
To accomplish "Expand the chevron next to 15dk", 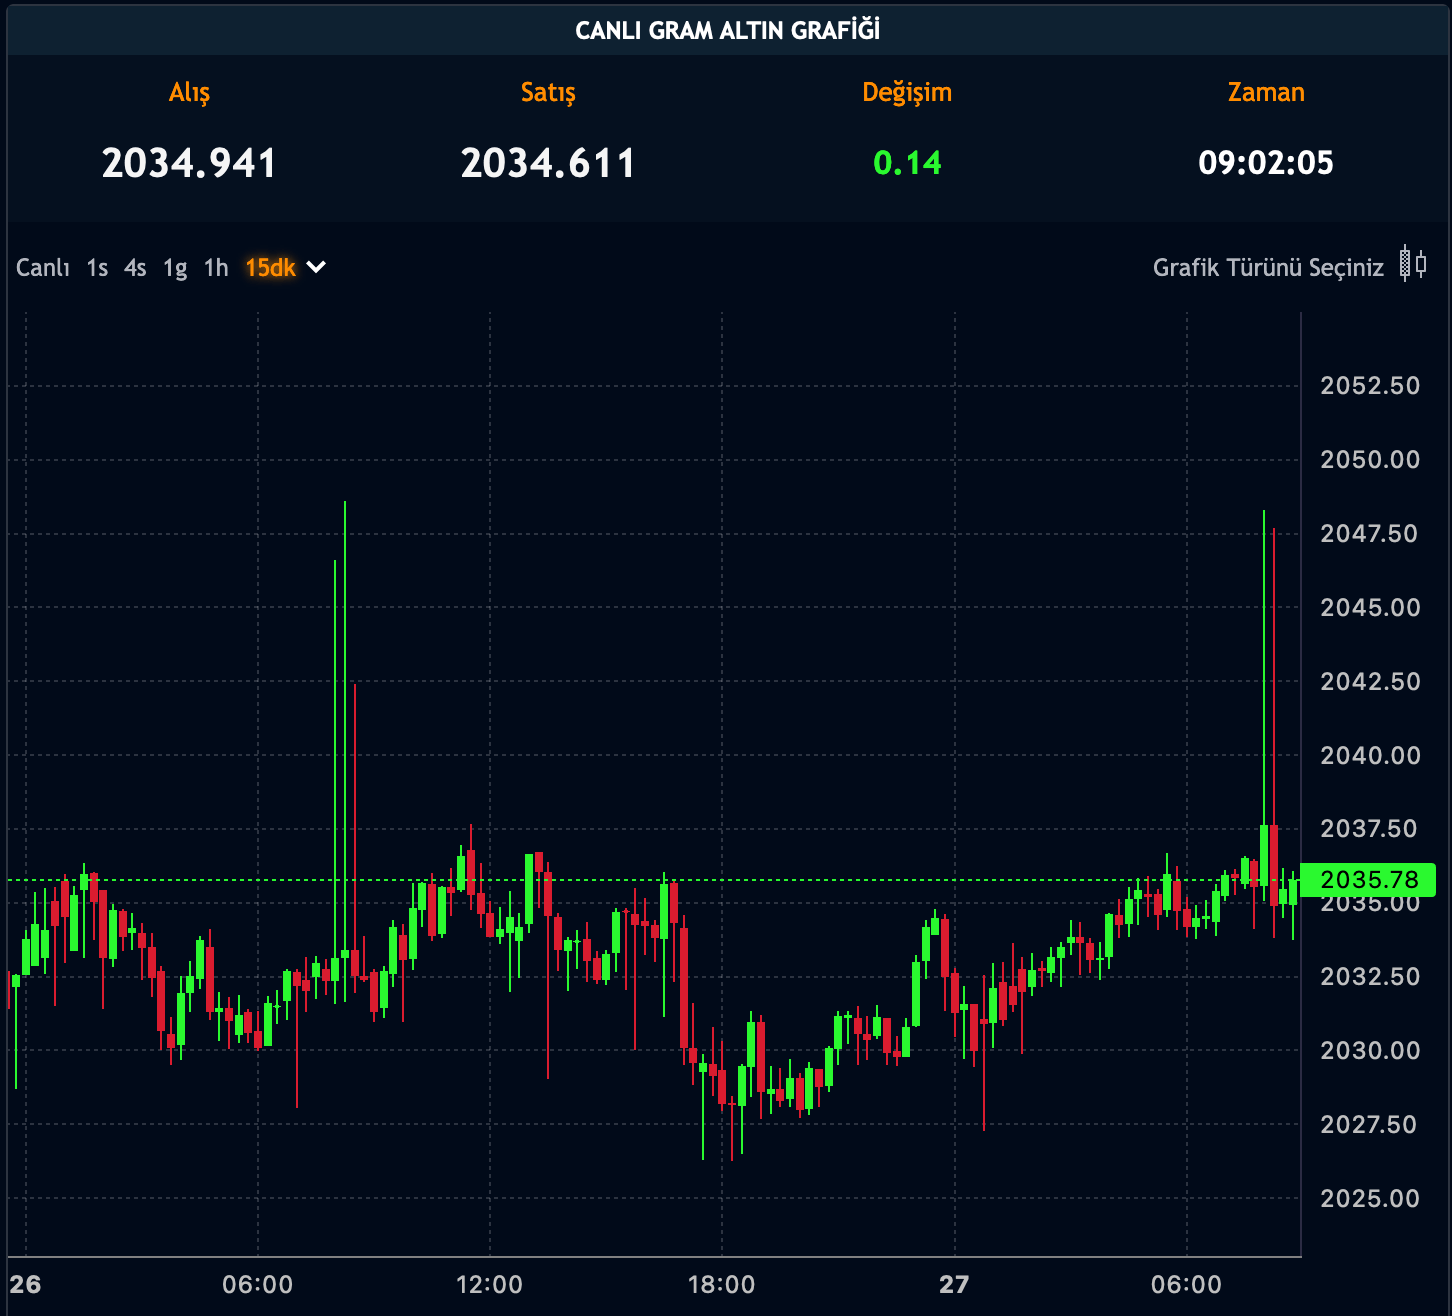I will coord(316,267).
